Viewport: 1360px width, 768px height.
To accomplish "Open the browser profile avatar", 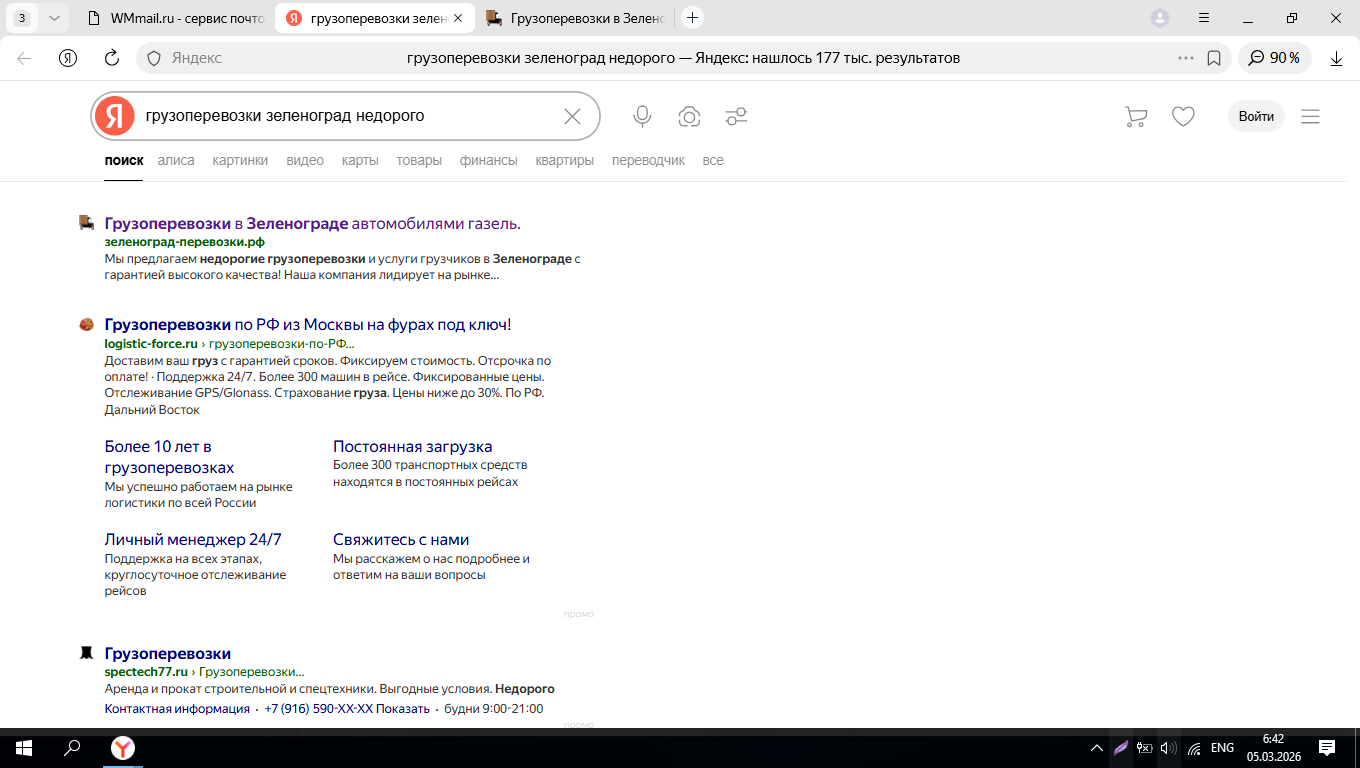I will pos(1160,17).
